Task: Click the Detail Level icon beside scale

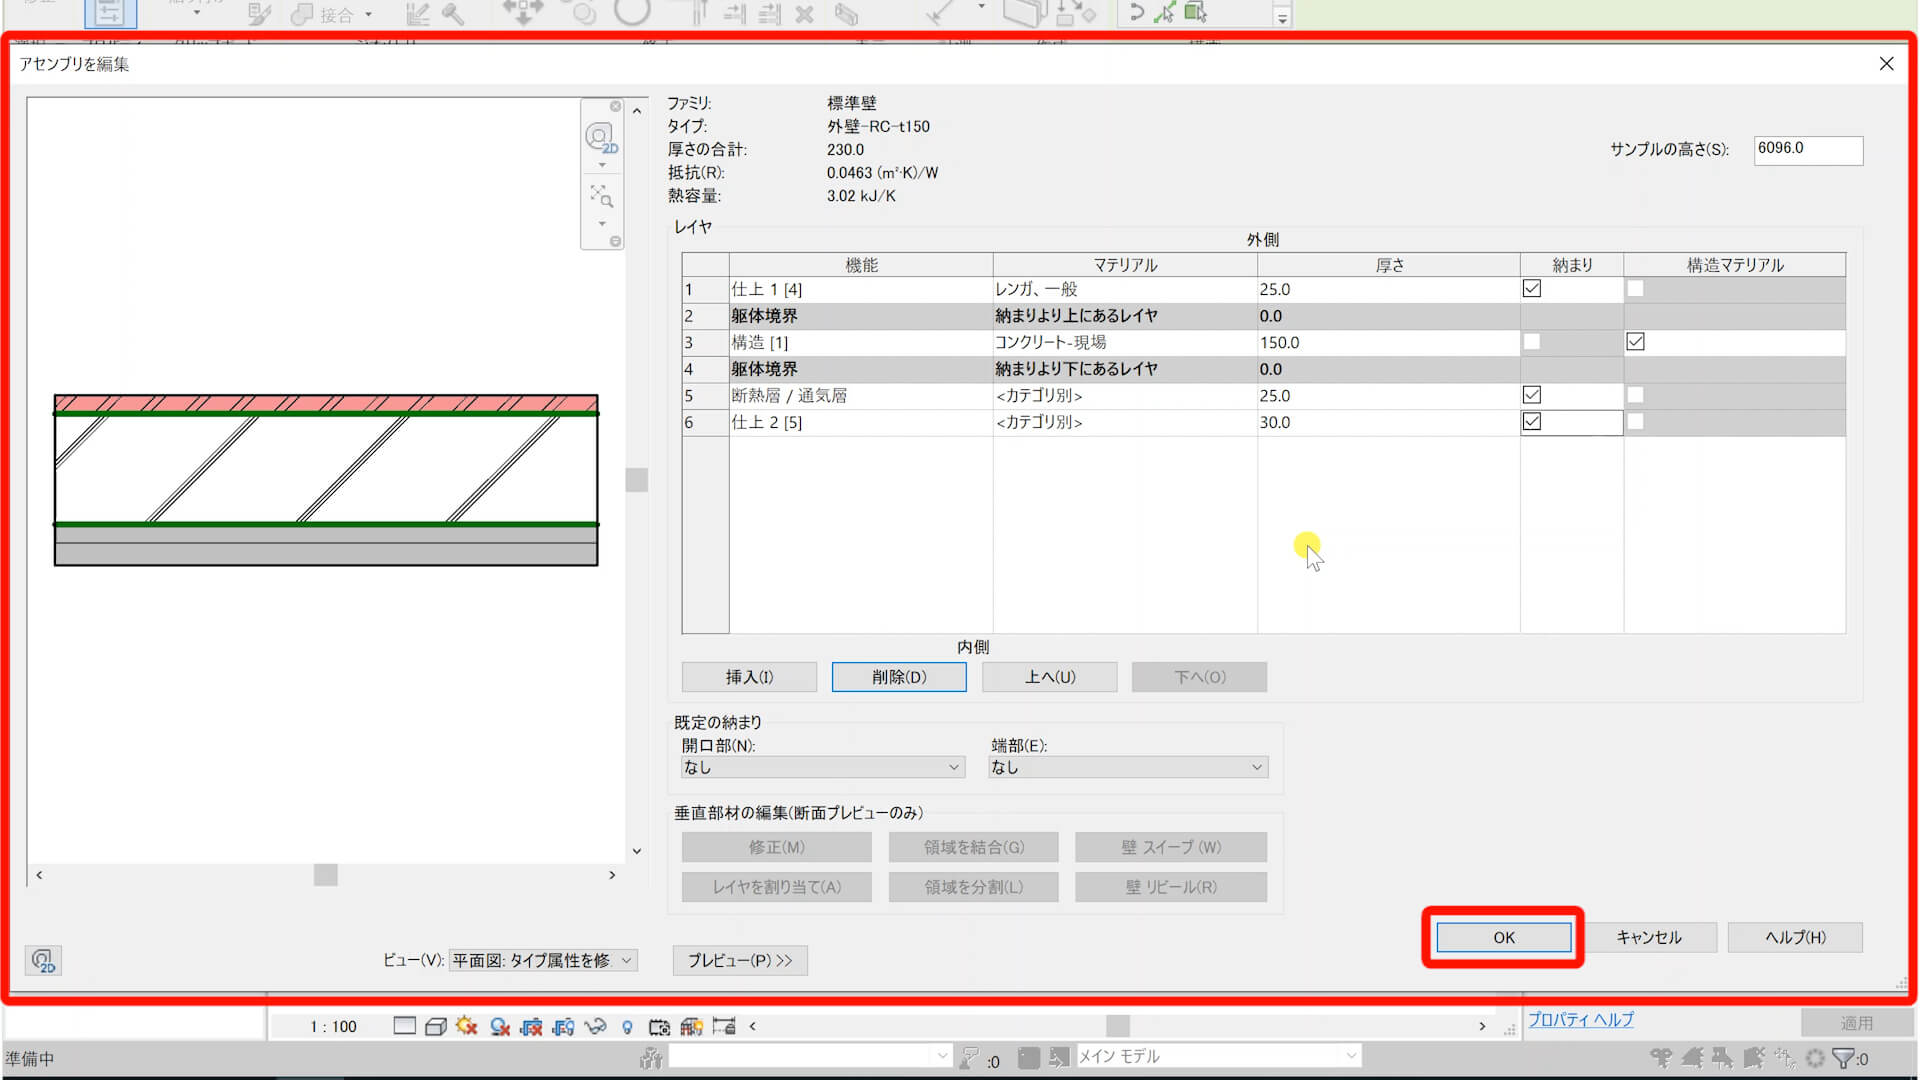Action: point(404,1026)
